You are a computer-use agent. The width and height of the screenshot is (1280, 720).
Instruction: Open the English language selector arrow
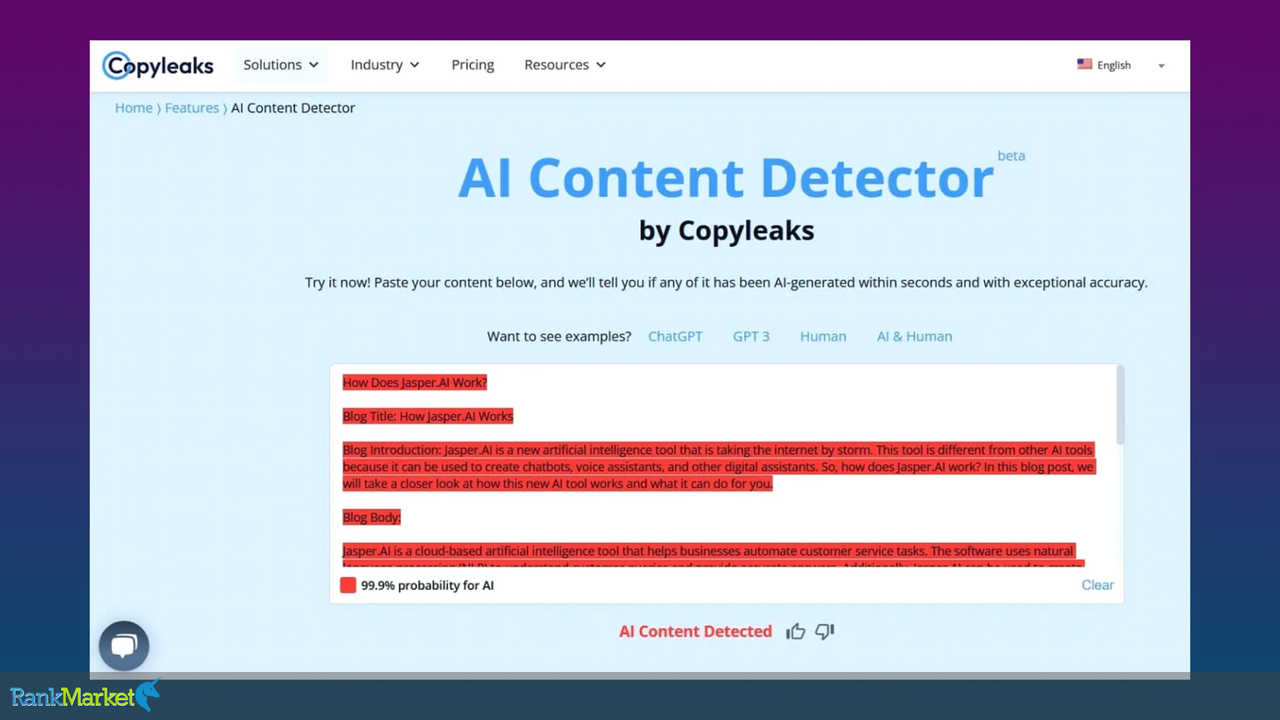click(x=1161, y=66)
